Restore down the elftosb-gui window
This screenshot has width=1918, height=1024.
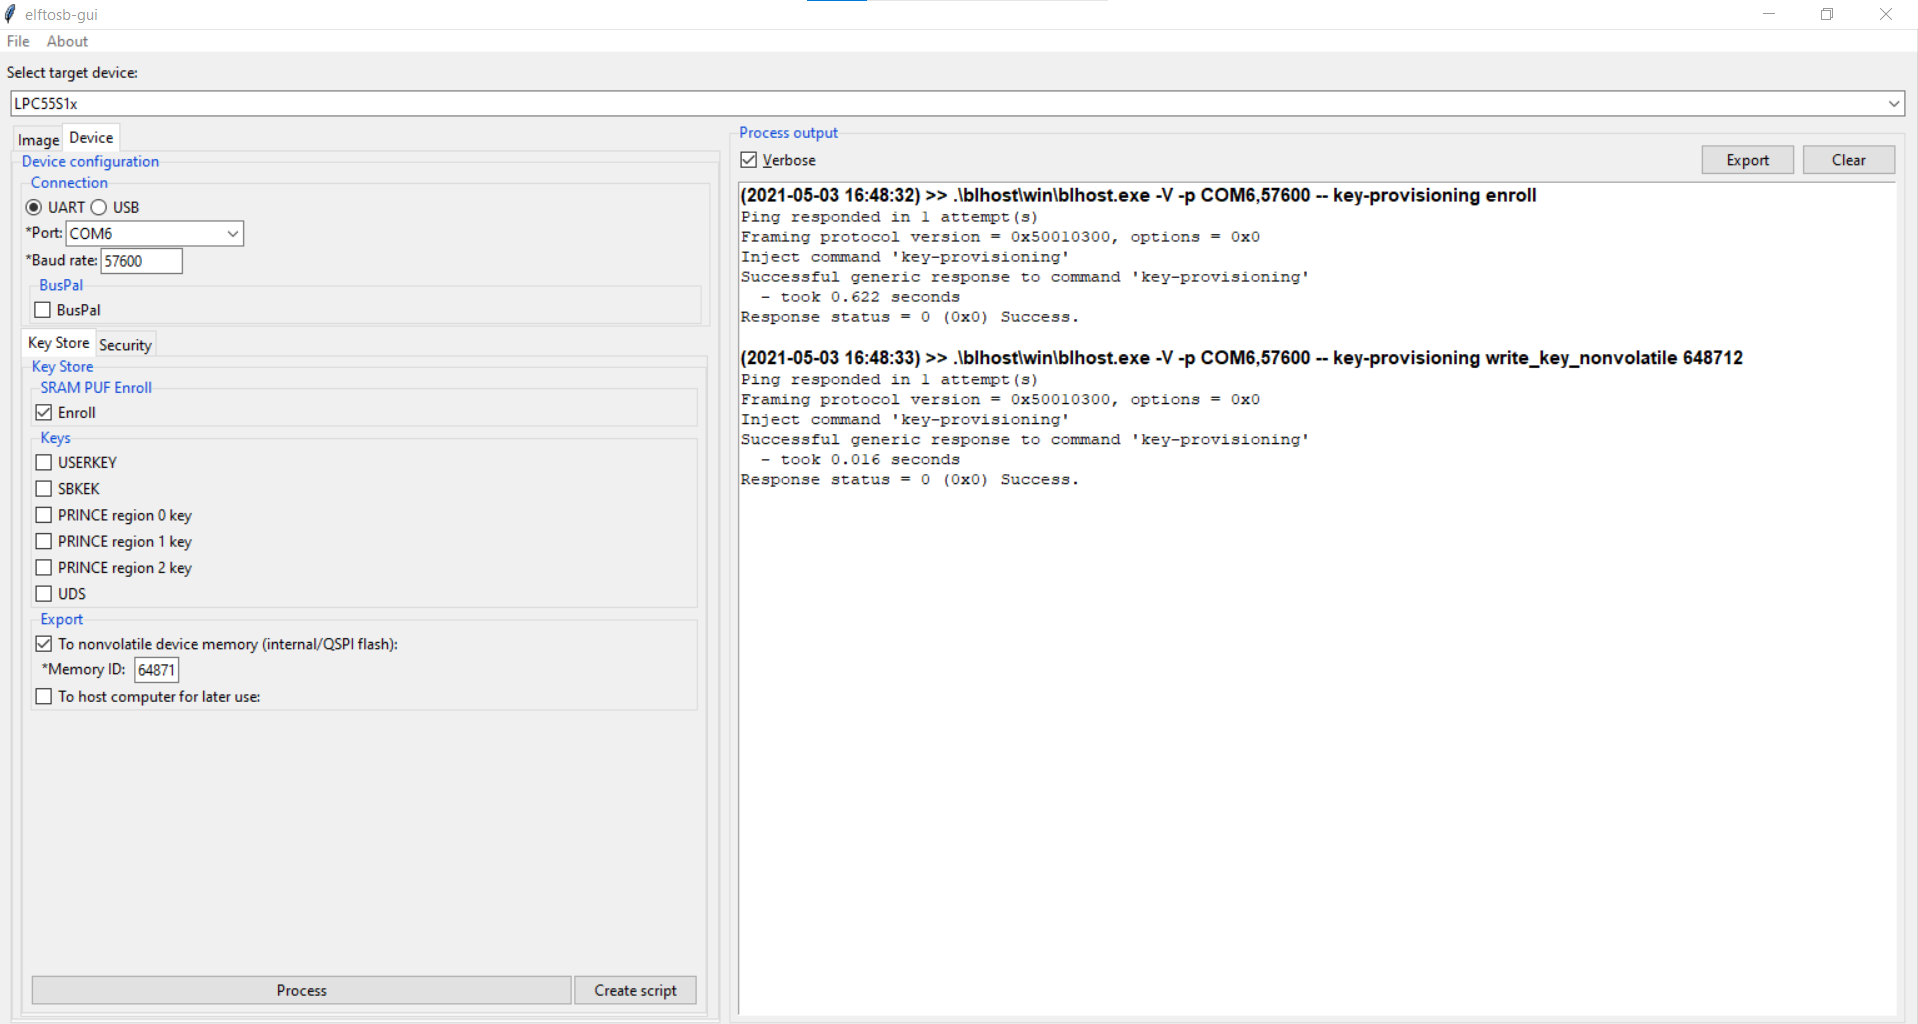(1827, 14)
